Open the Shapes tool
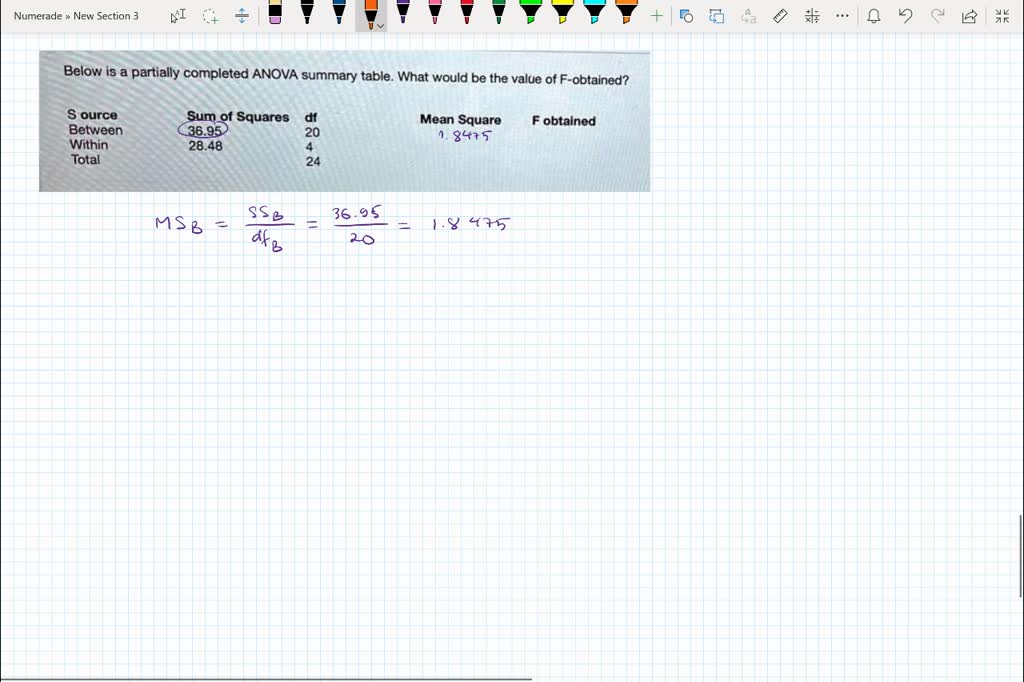This screenshot has width=1024, height=682. point(686,16)
